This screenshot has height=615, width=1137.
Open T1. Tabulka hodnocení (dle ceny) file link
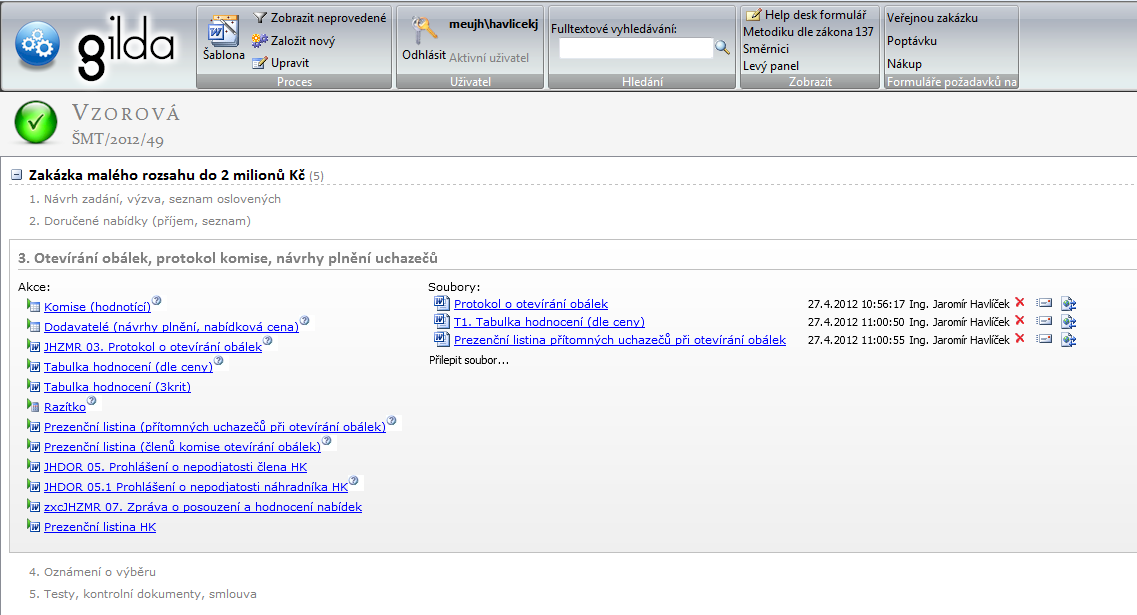coord(549,322)
